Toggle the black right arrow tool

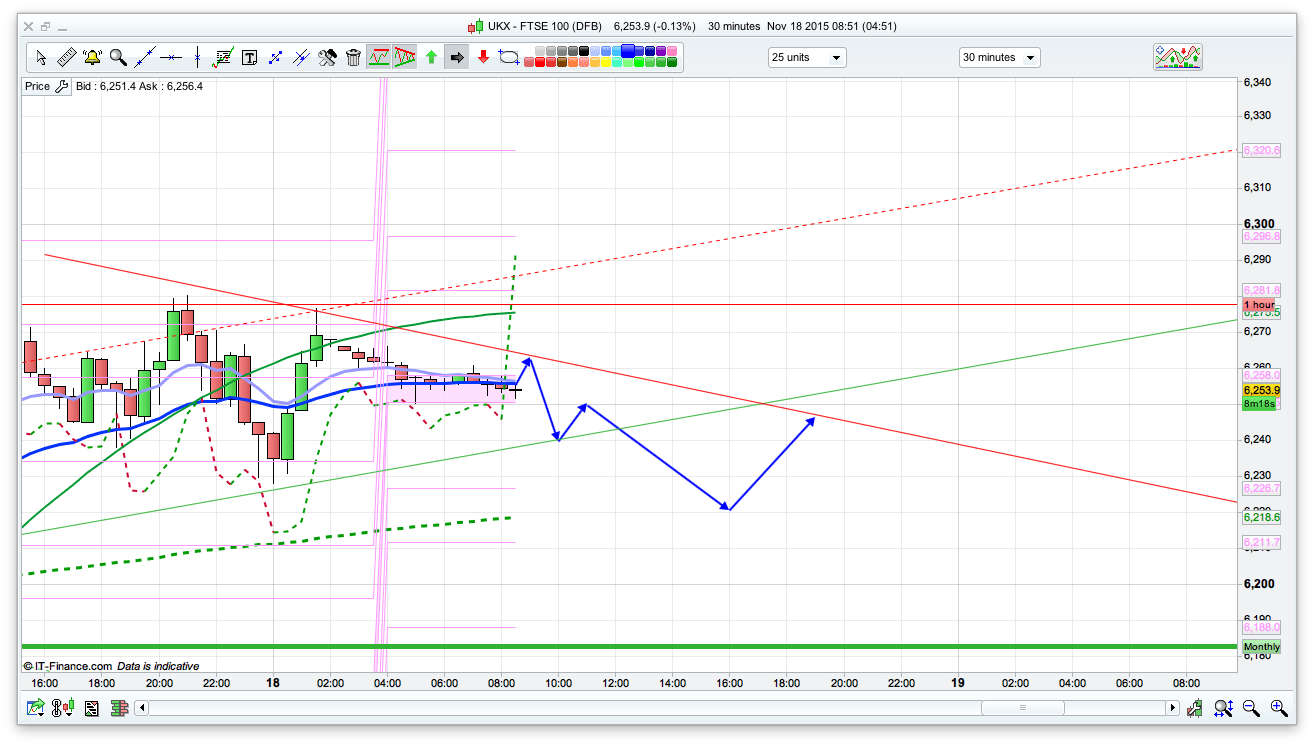pyautogui.click(x=457, y=57)
